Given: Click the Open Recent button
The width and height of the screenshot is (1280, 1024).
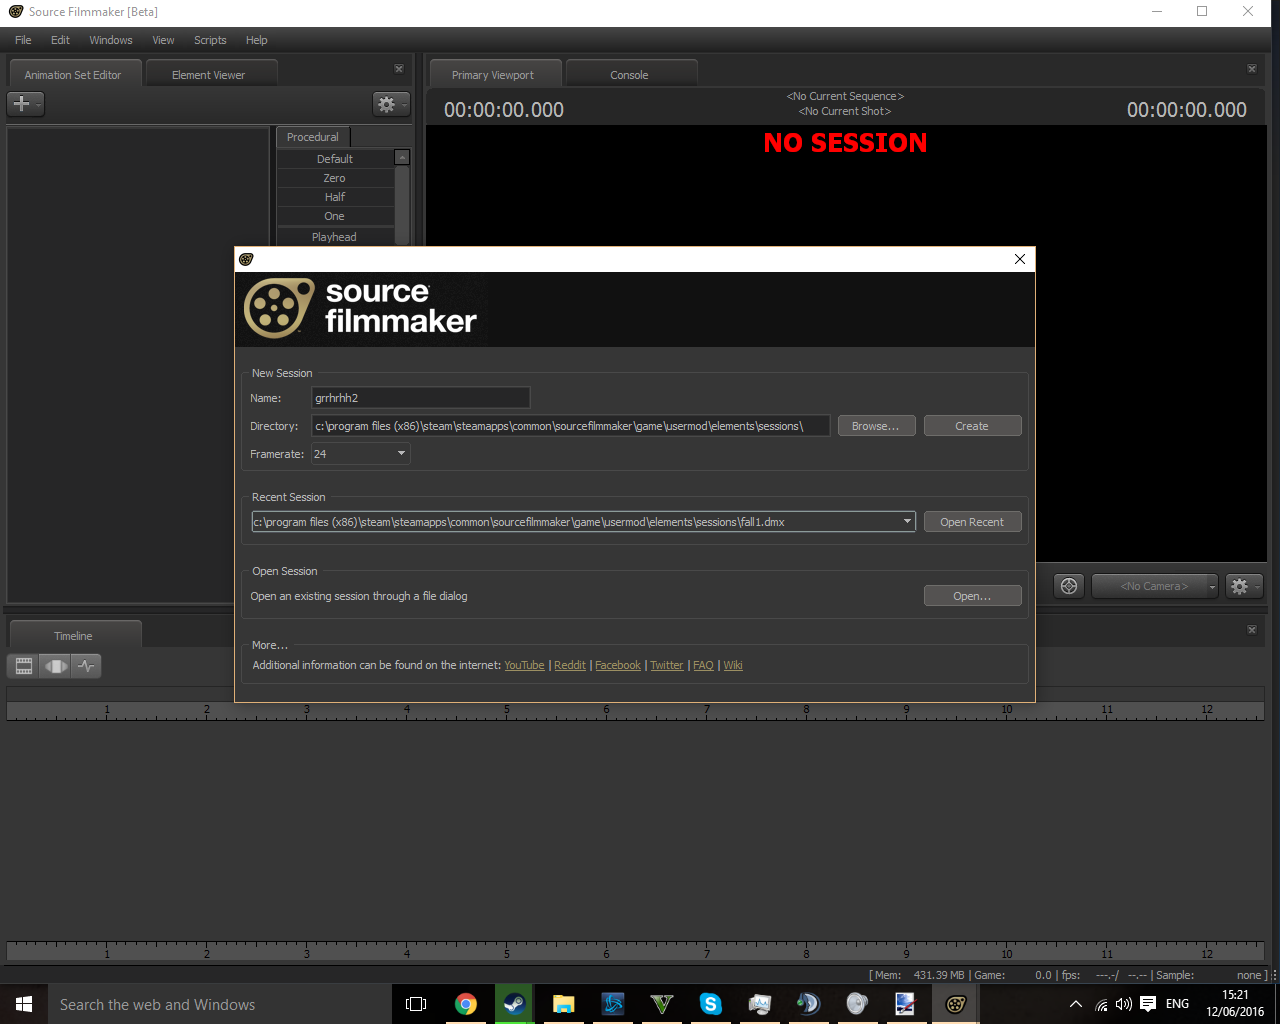Looking at the screenshot, I should click(972, 522).
